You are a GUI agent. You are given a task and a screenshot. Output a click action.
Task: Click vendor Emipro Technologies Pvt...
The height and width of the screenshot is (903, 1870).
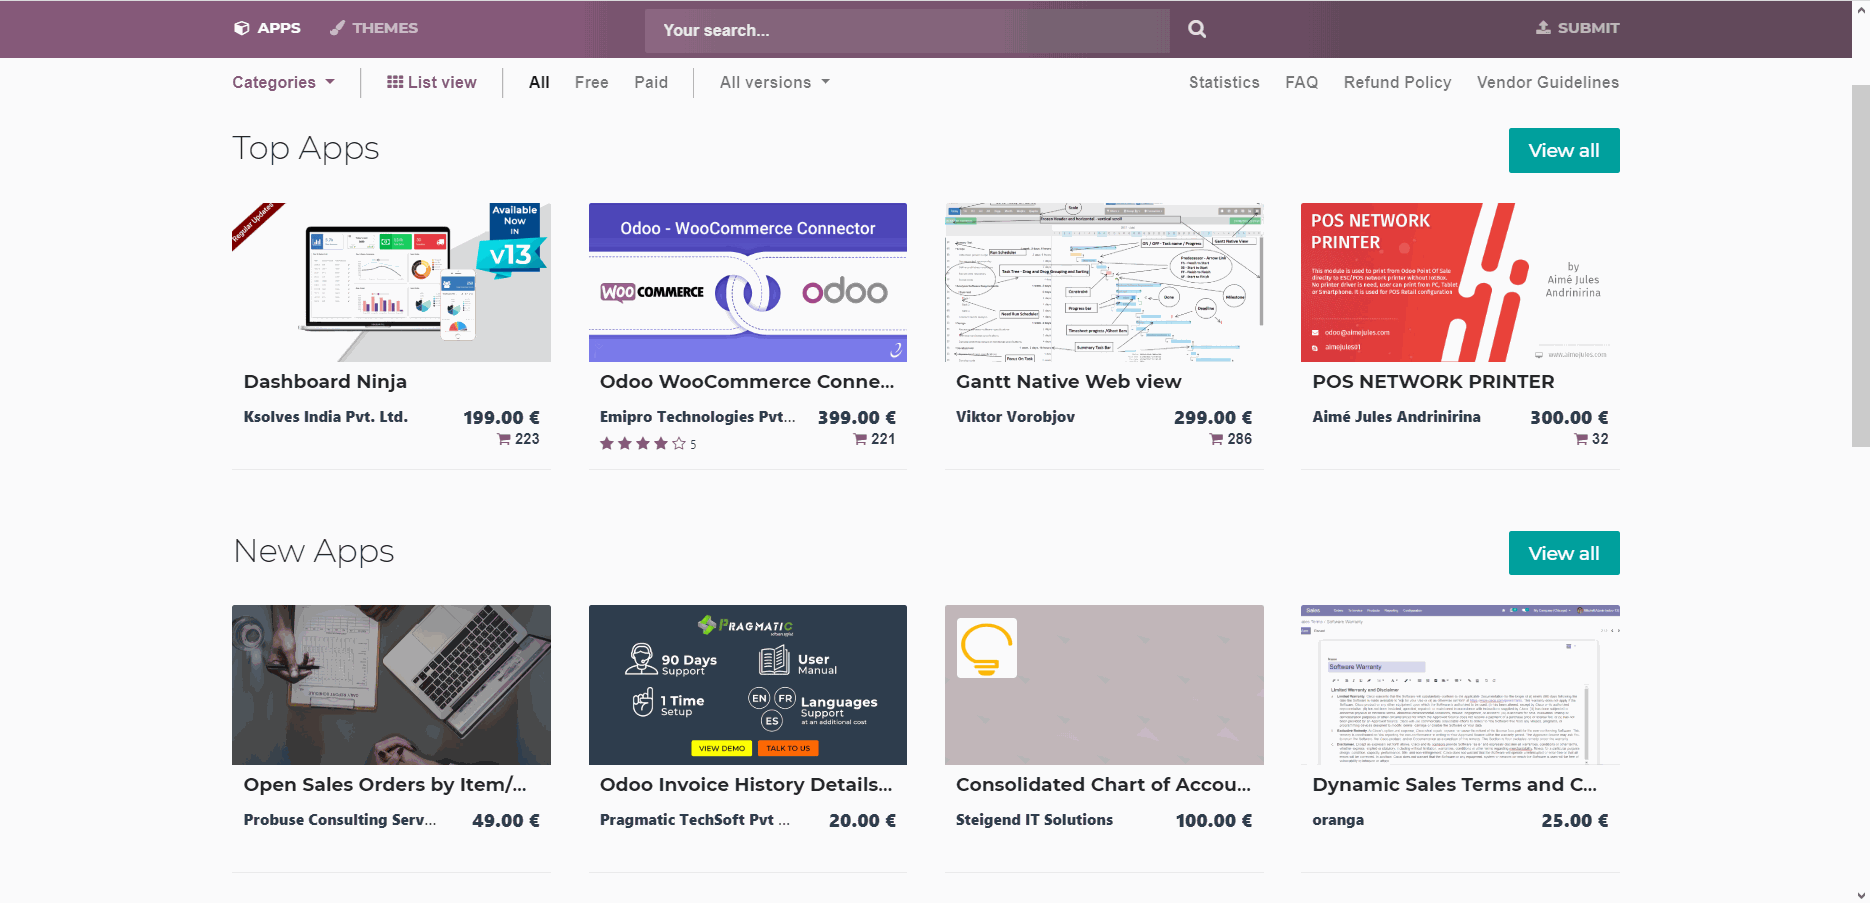tap(698, 416)
